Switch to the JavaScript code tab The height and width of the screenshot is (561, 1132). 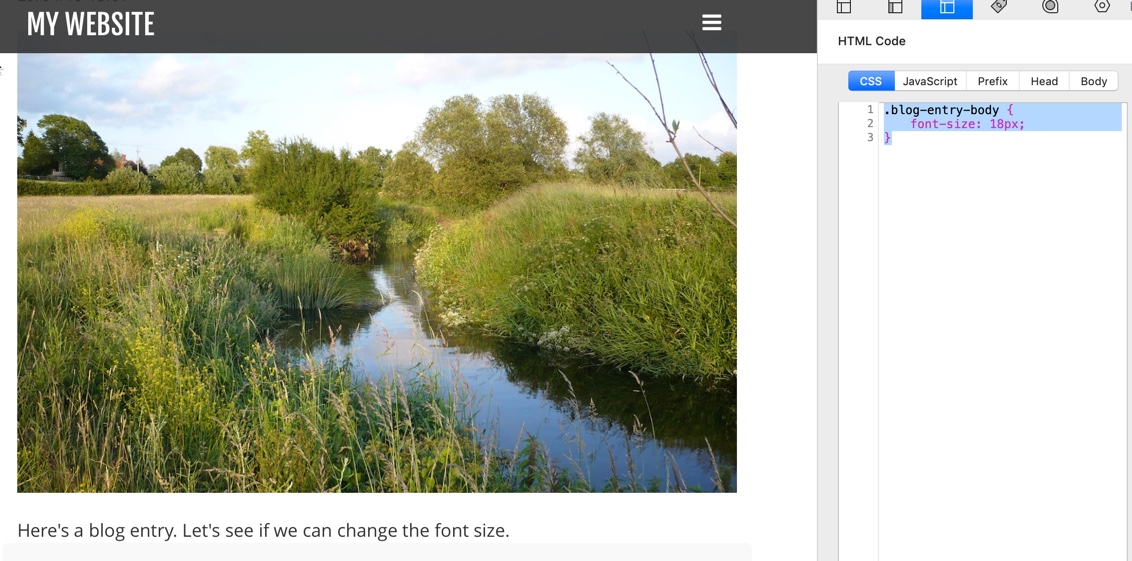(930, 81)
